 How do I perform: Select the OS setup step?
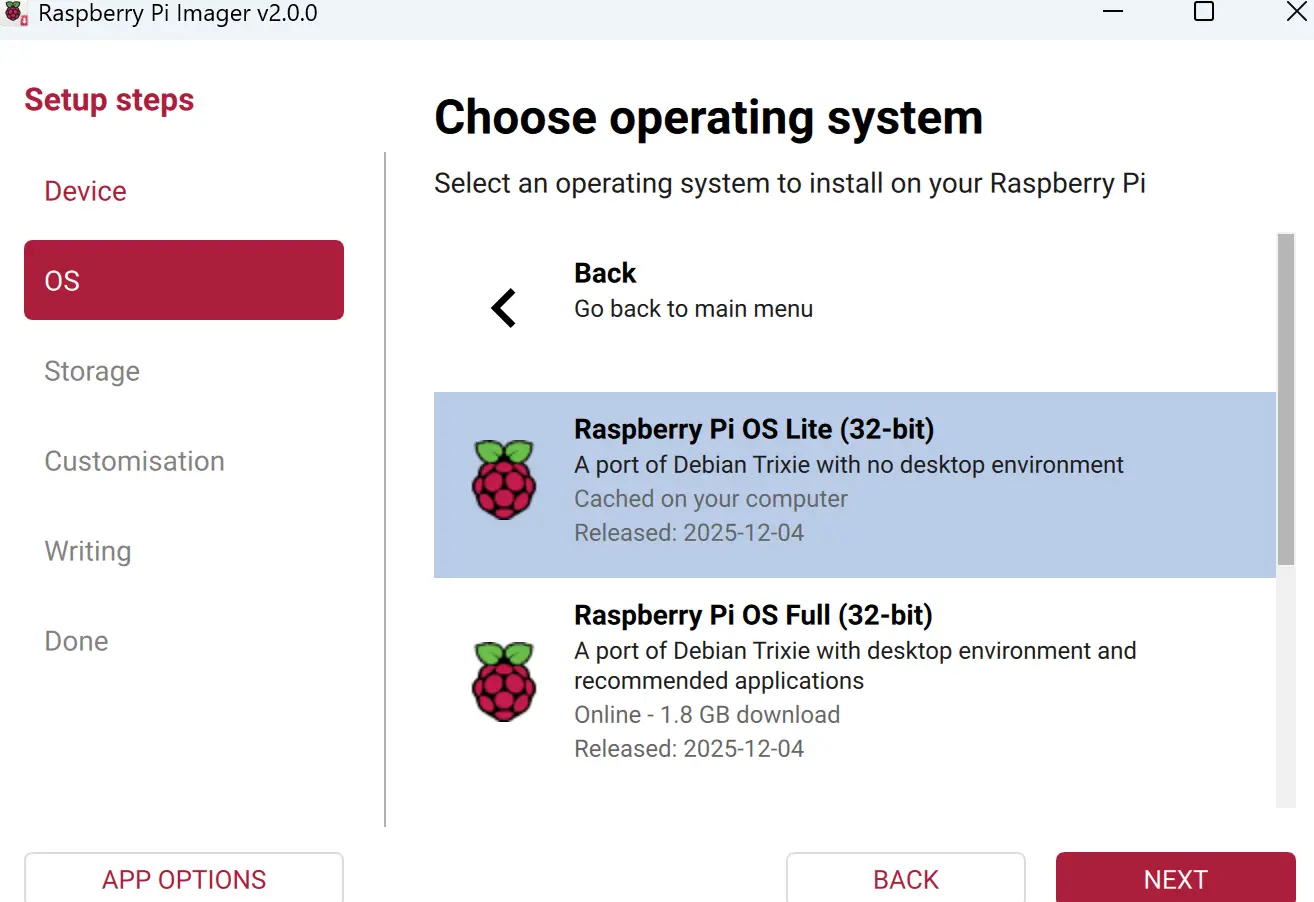tap(184, 280)
